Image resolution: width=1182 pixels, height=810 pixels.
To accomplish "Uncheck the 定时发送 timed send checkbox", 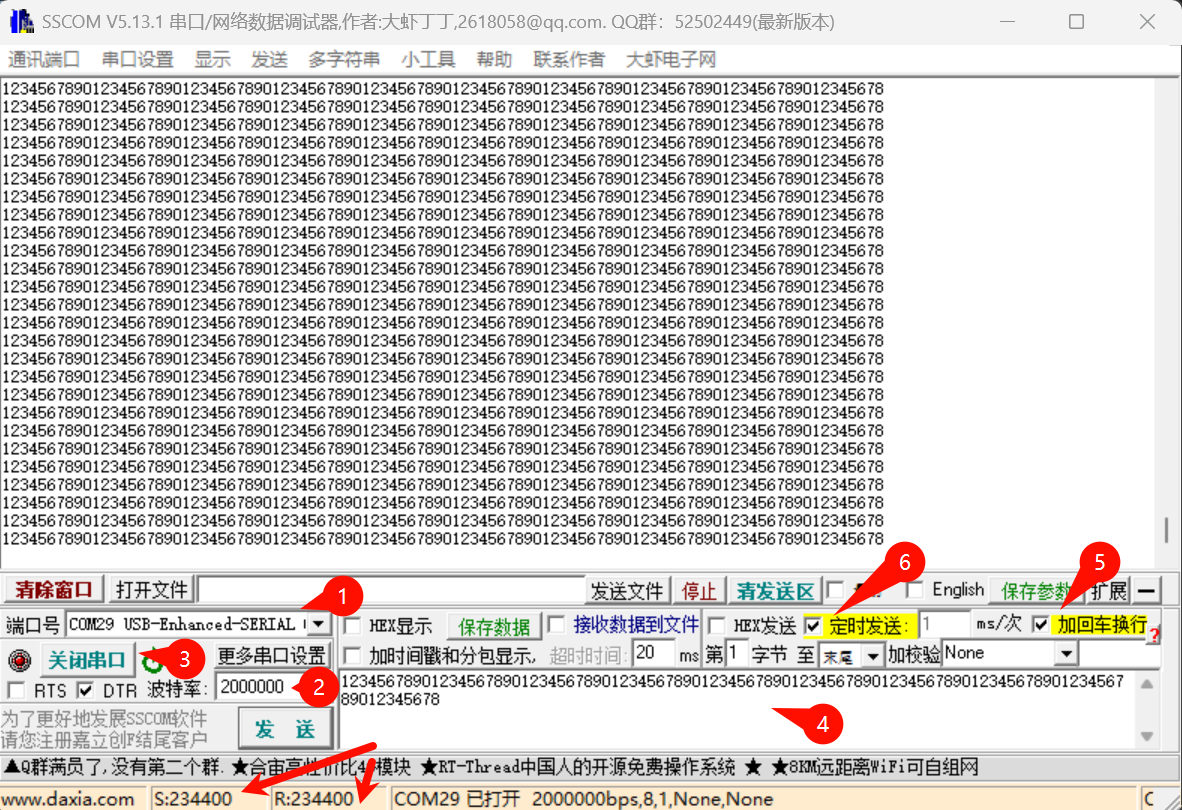I will pyautogui.click(x=813, y=625).
